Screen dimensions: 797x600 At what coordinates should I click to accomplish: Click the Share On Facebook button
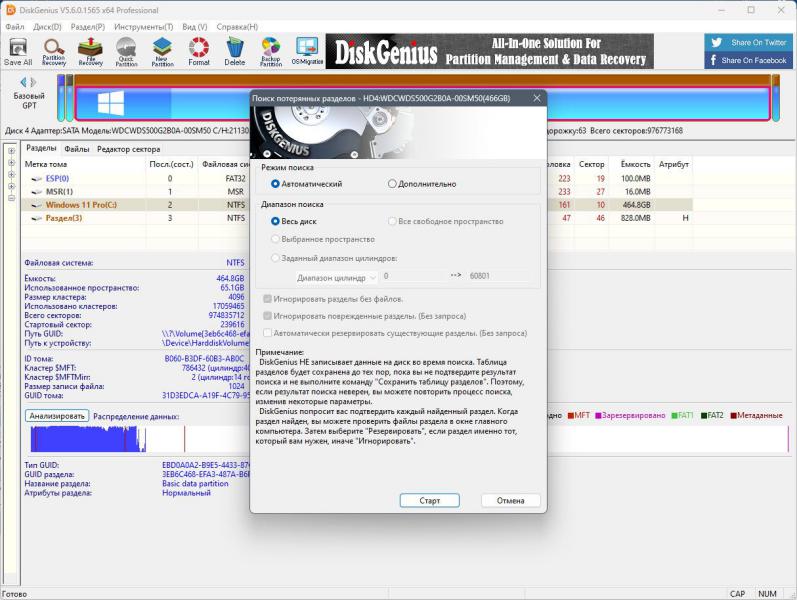coord(750,60)
